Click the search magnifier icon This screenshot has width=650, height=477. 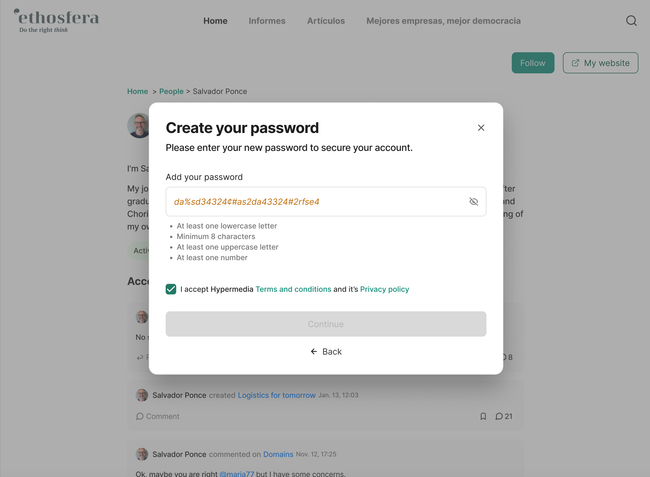(631, 20)
